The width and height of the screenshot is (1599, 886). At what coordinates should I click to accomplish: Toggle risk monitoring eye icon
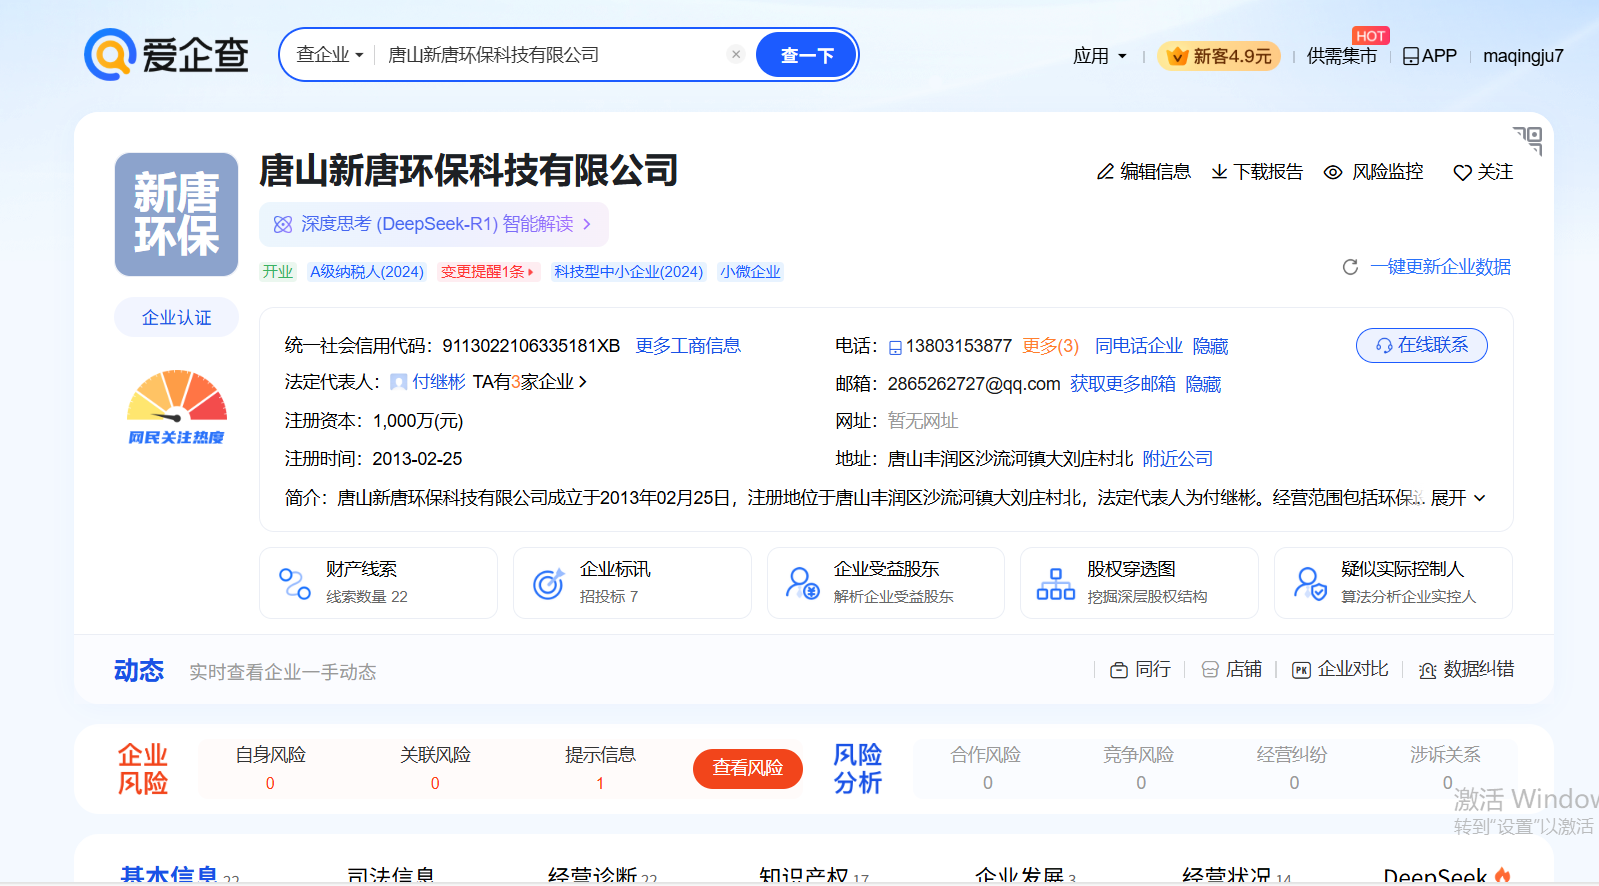click(1333, 172)
